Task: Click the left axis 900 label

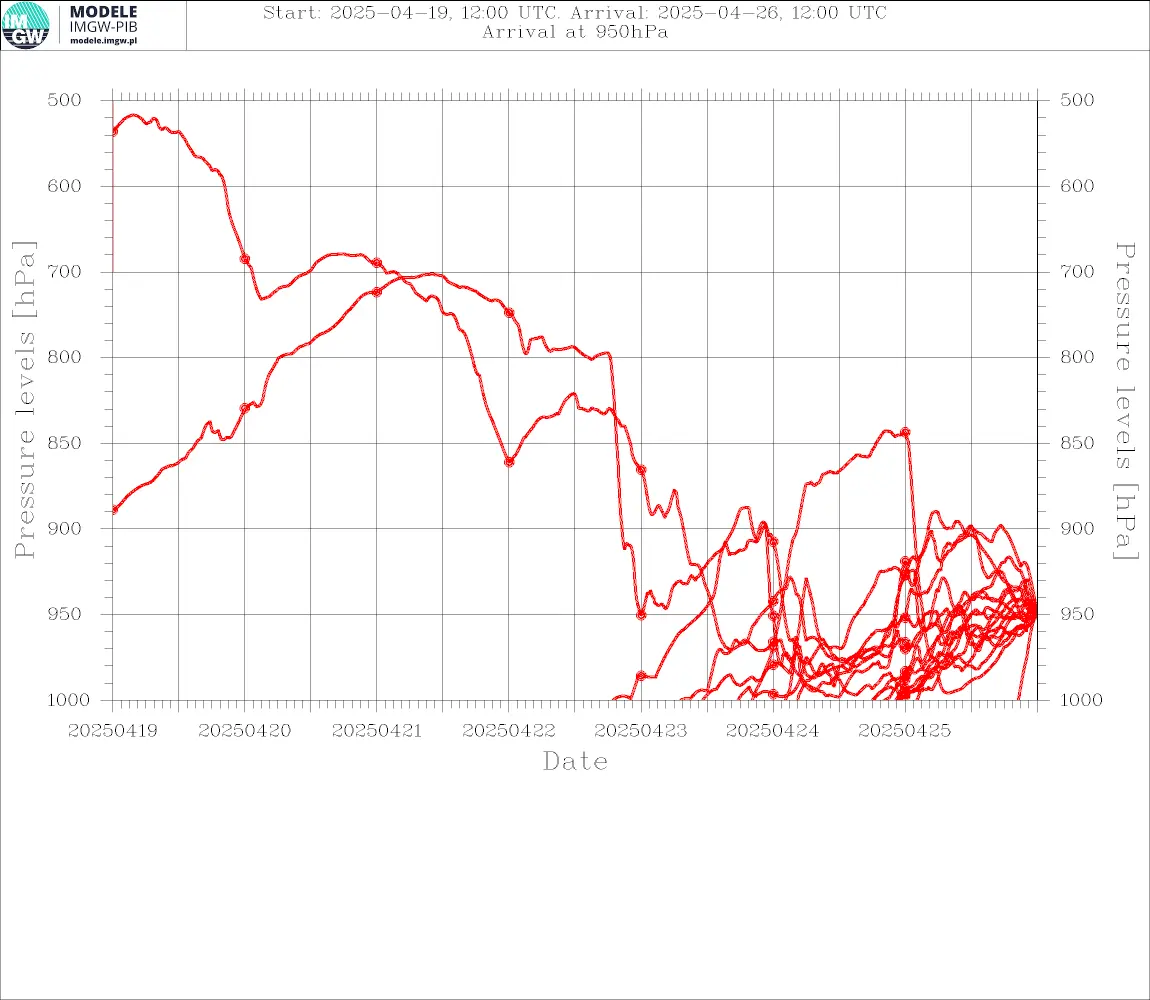Action: pyautogui.click(x=65, y=528)
